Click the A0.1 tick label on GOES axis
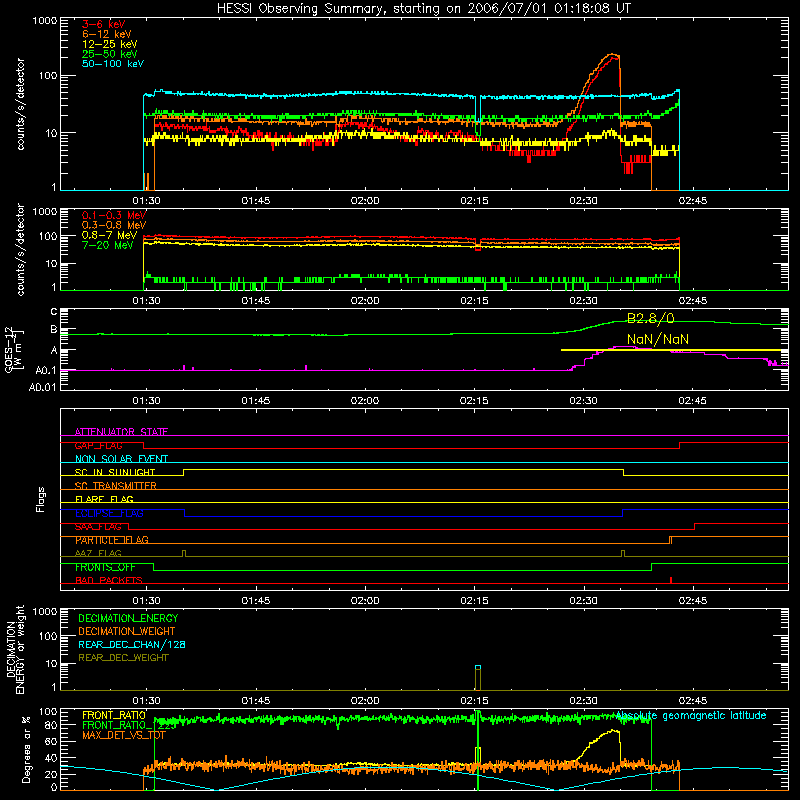Screen dimensions: 800x800 46,370
